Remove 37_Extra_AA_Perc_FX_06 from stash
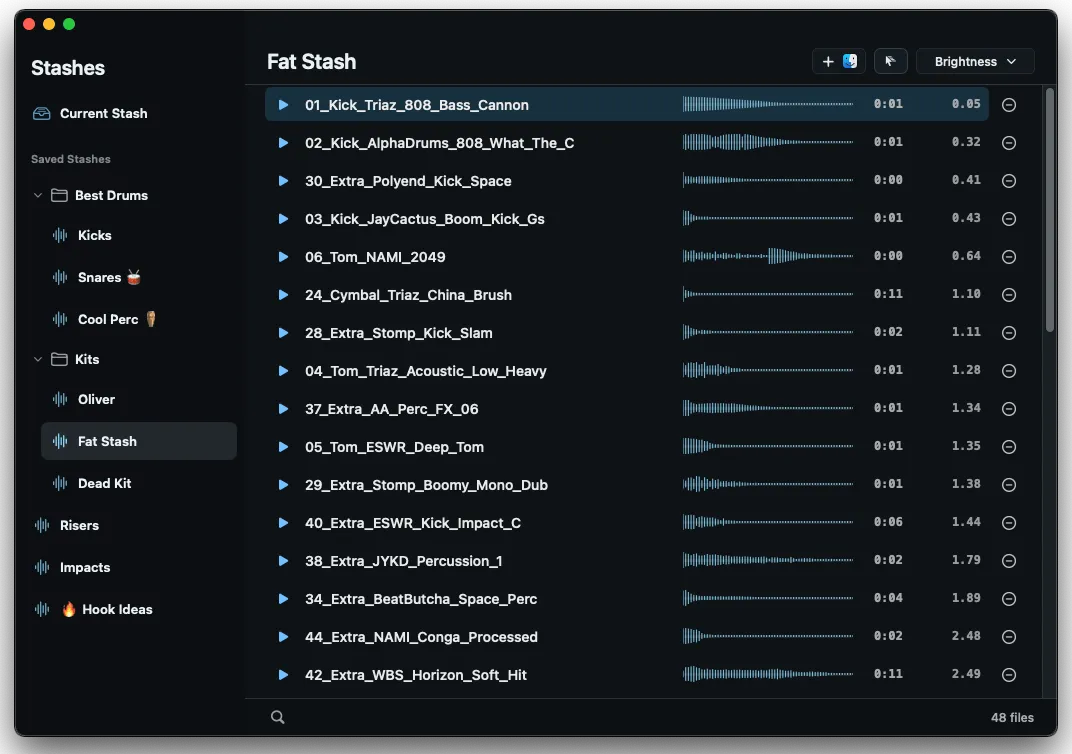This screenshot has height=754, width=1072. point(1008,409)
